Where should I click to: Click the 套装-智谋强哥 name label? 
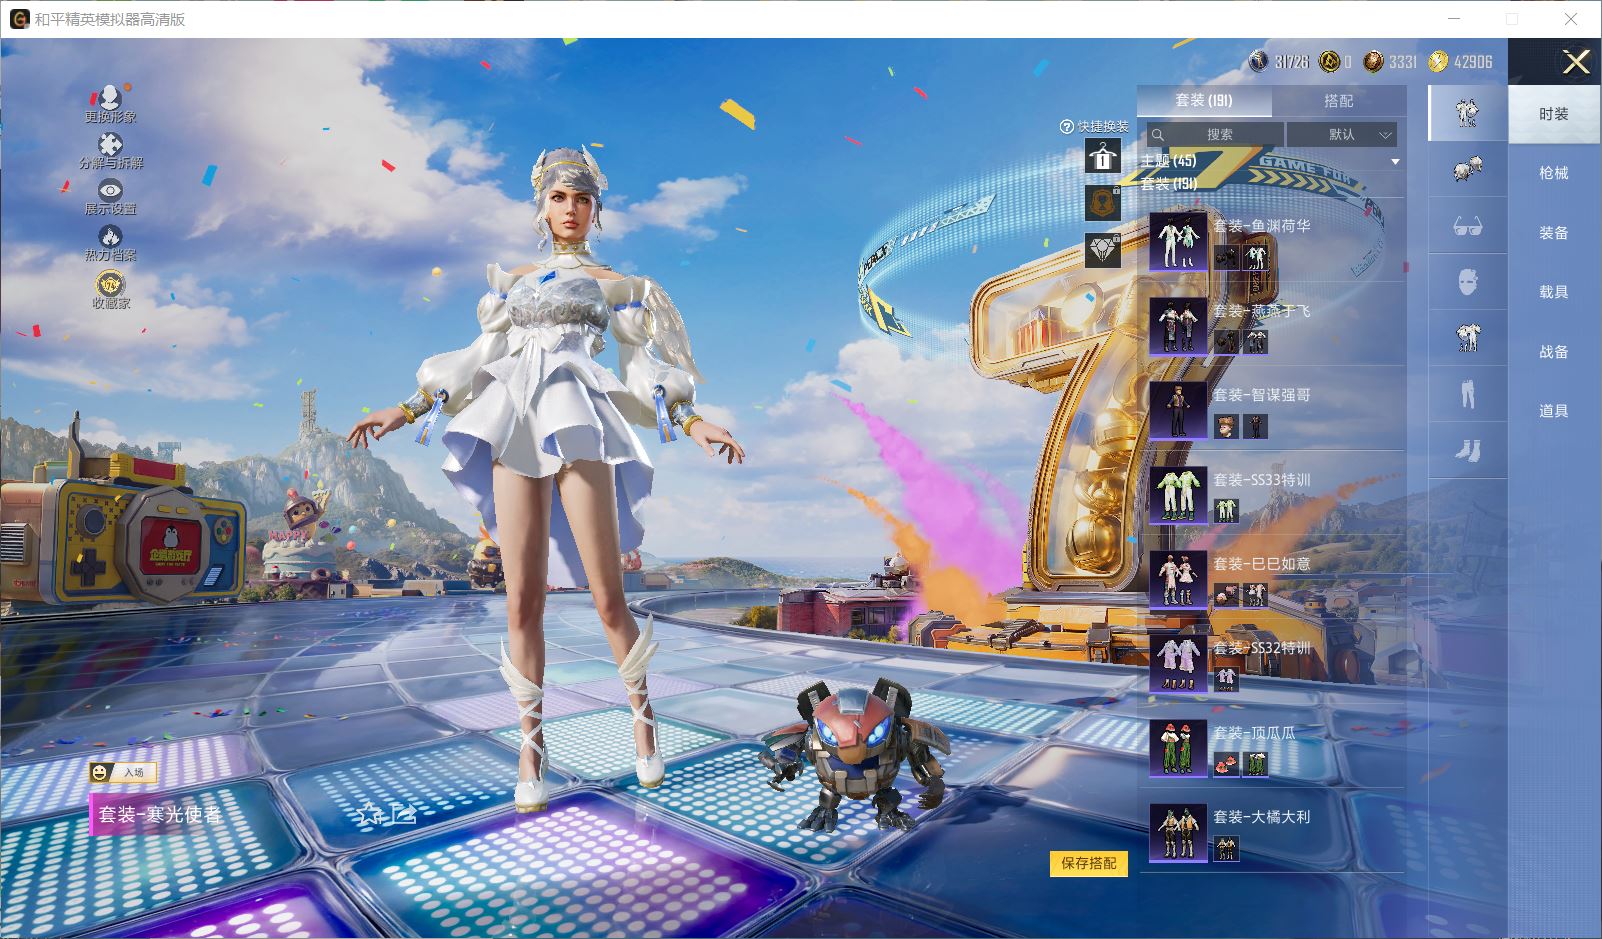pyautogui.click(x=1262, y=395)
